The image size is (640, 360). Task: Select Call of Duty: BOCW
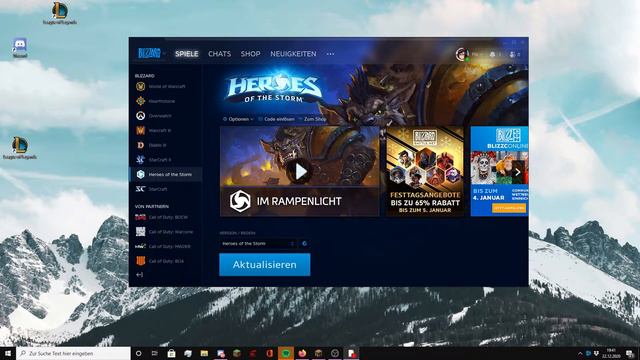pos(165,217)
